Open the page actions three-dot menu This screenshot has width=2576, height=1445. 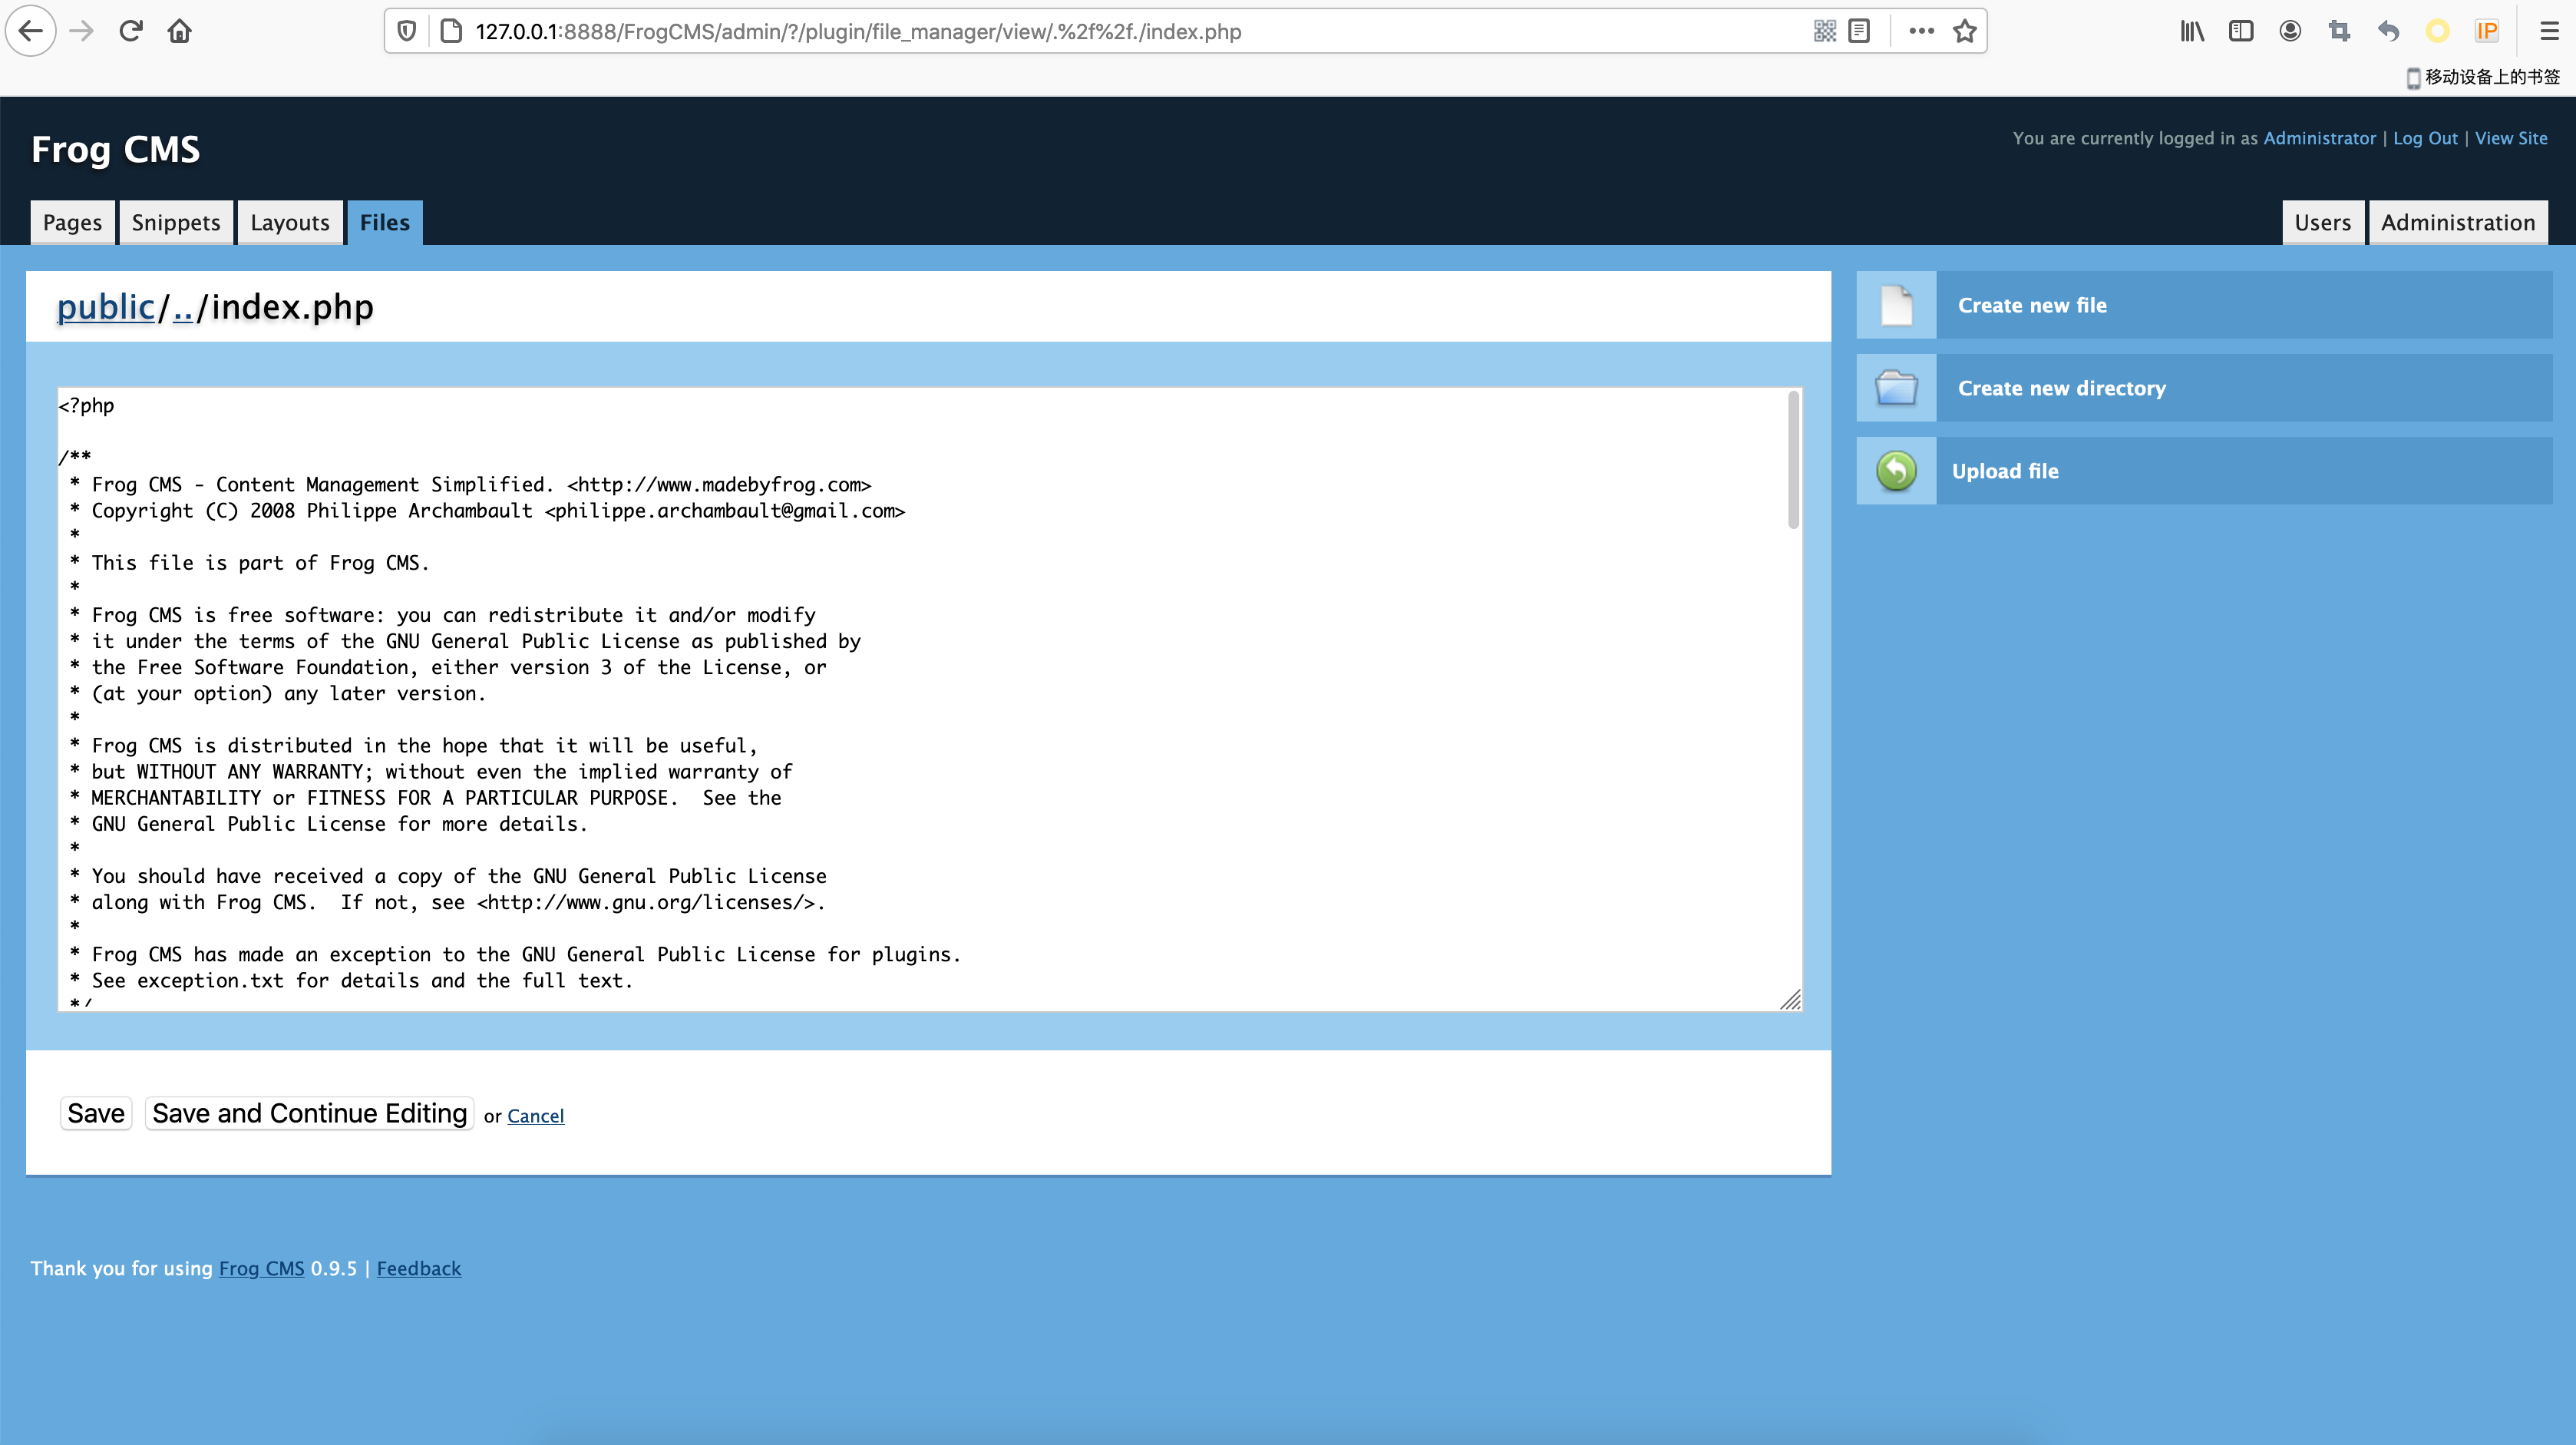1921,31
